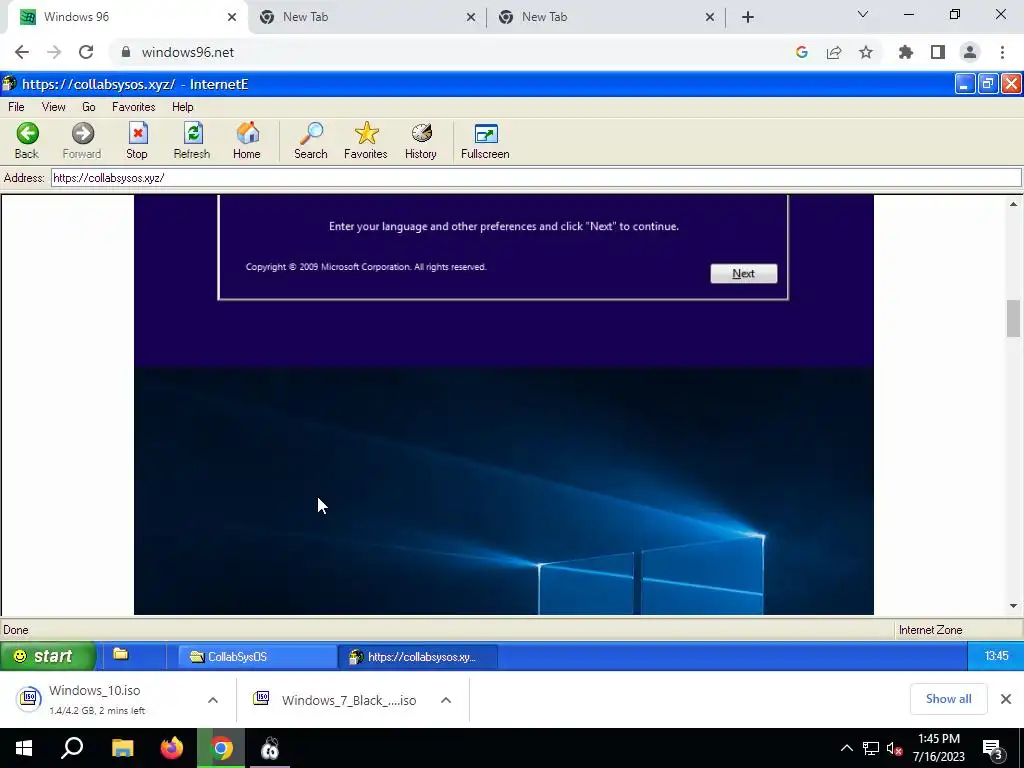
Task: Open File Explorer from taskbar
Action: click(122, 748)
